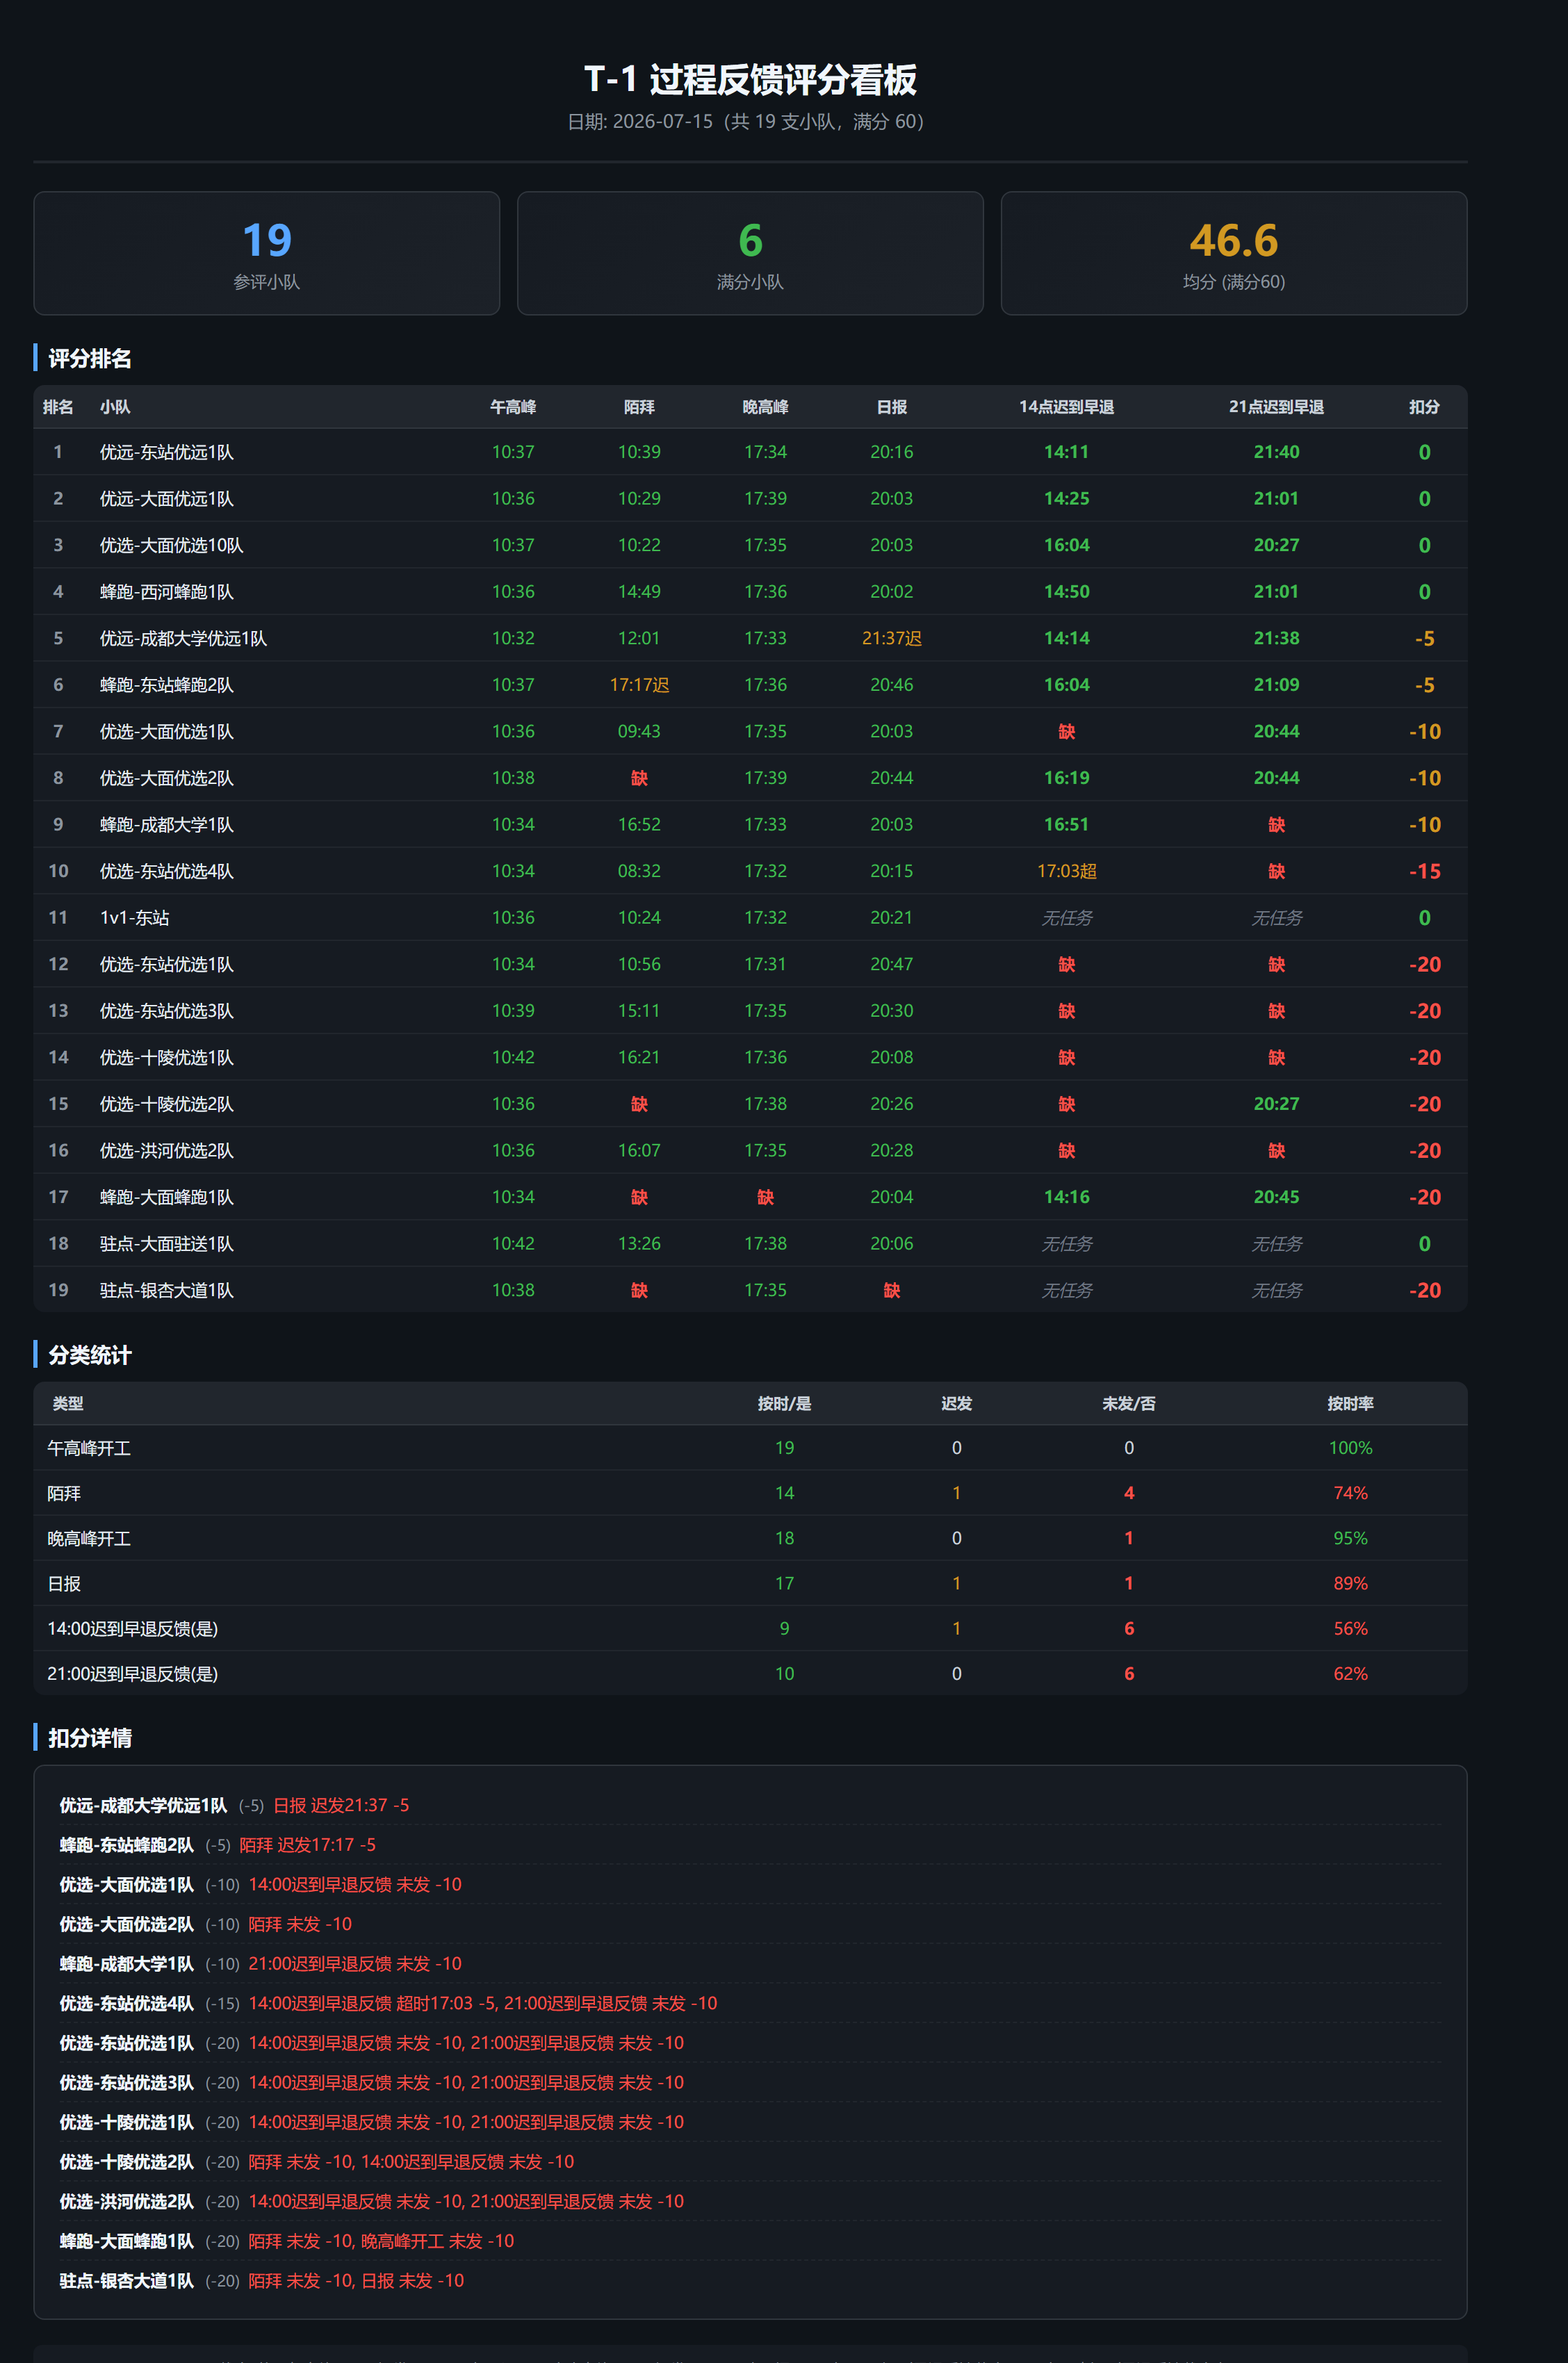Click the 缺 晚高峰 mark for 蜂跑-大面蜂跑1队
Viewport: 1568px width, 2363px height.
point(765,1197)
